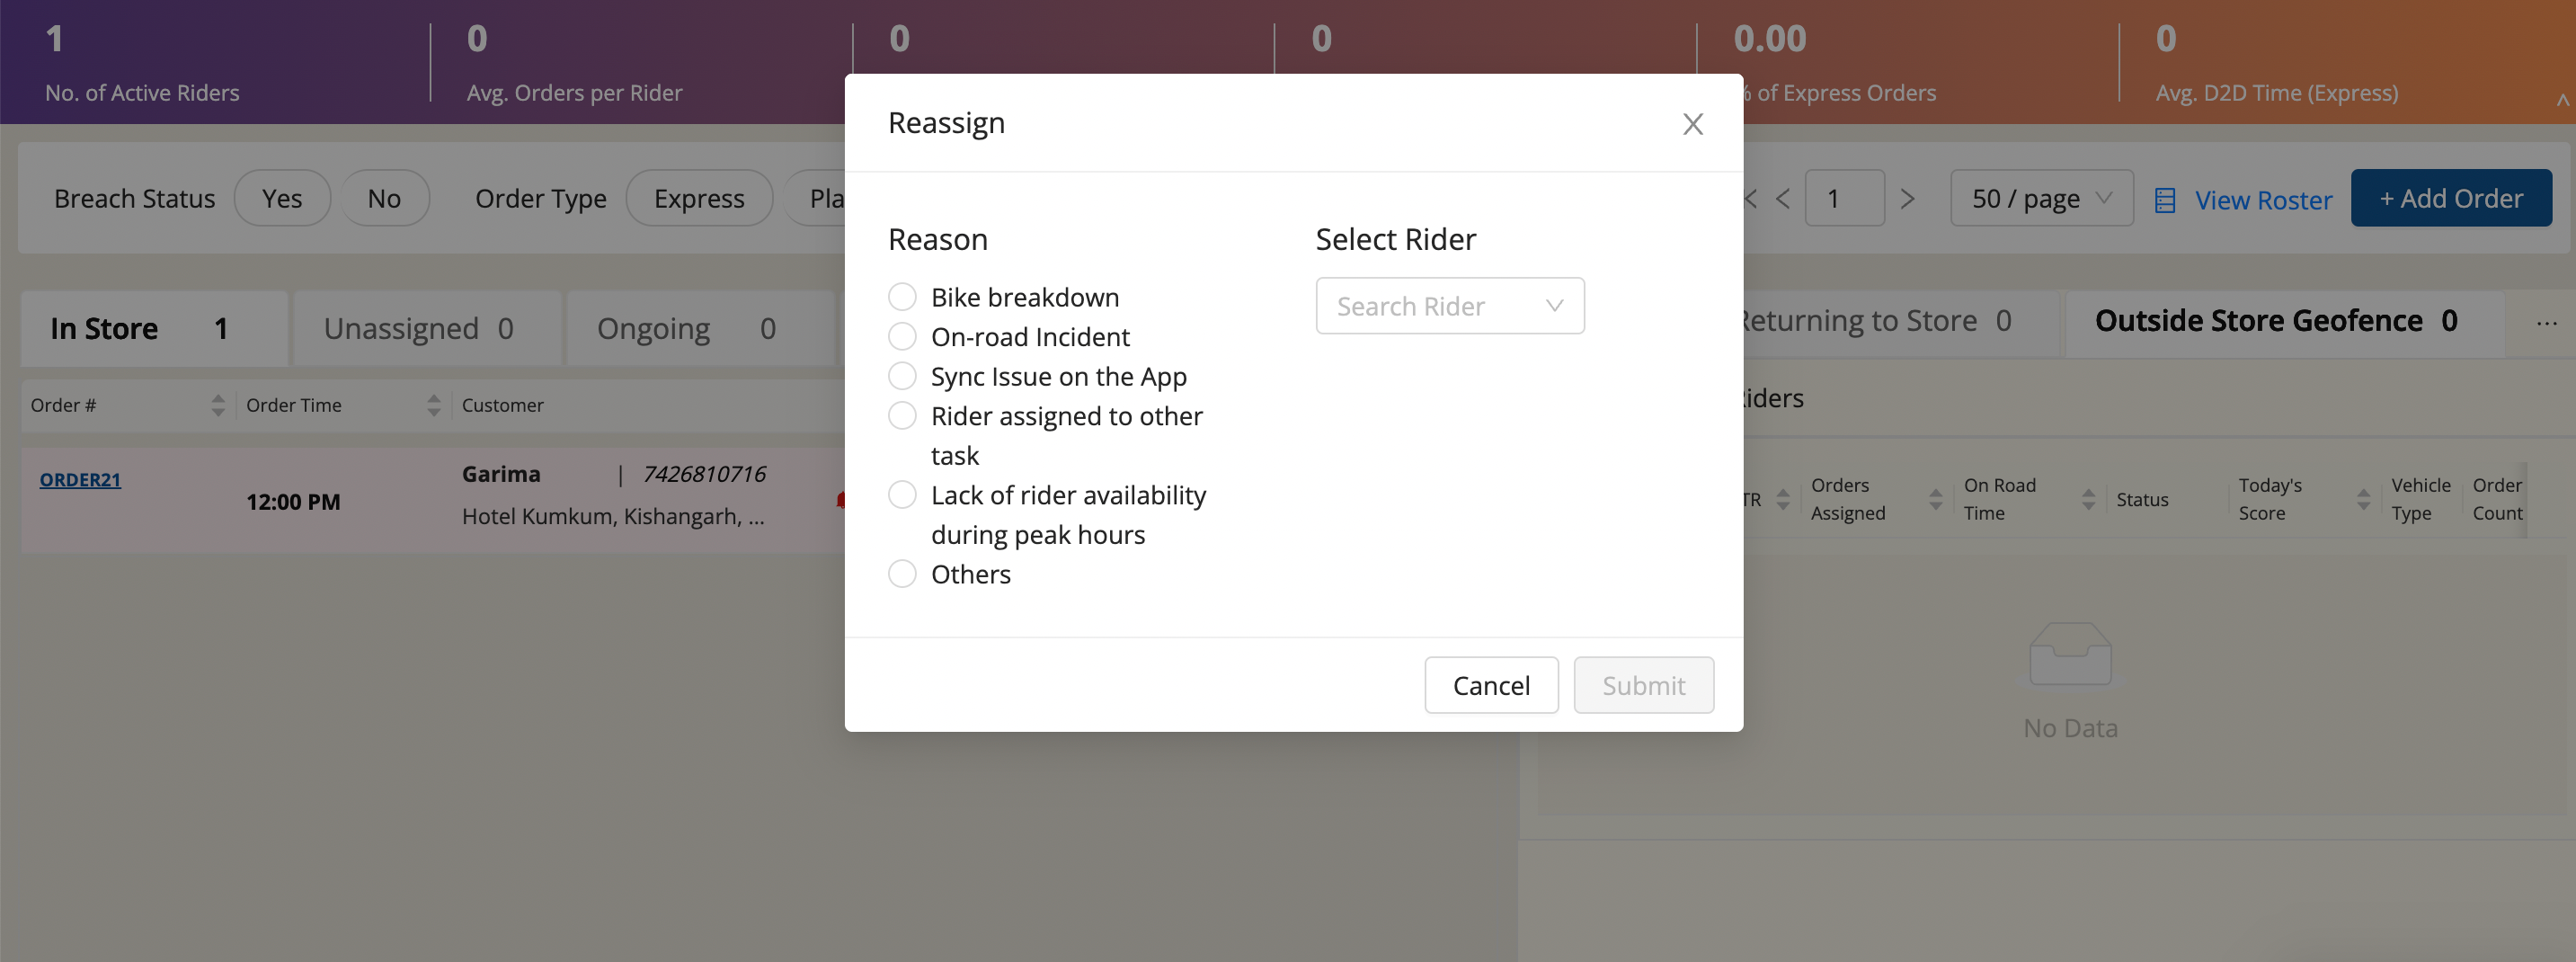Pick the Others reason option

[x=902, y=574]
